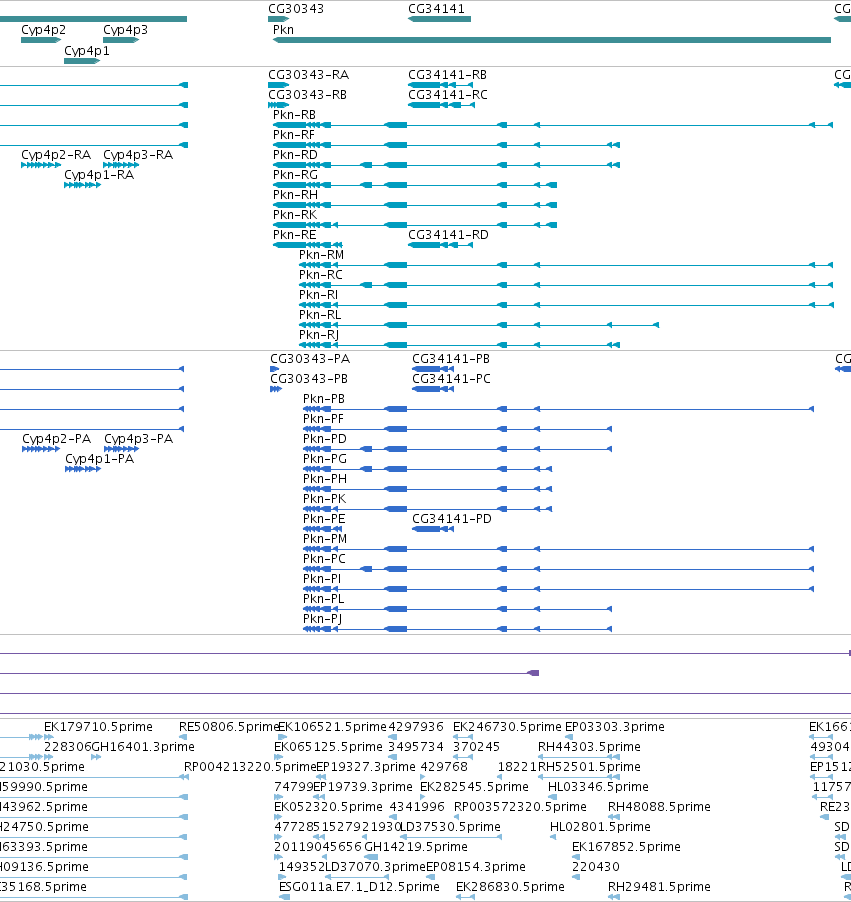Select the Pkn-PK protein
Viewport: 851px width, 902px height.
325,499
